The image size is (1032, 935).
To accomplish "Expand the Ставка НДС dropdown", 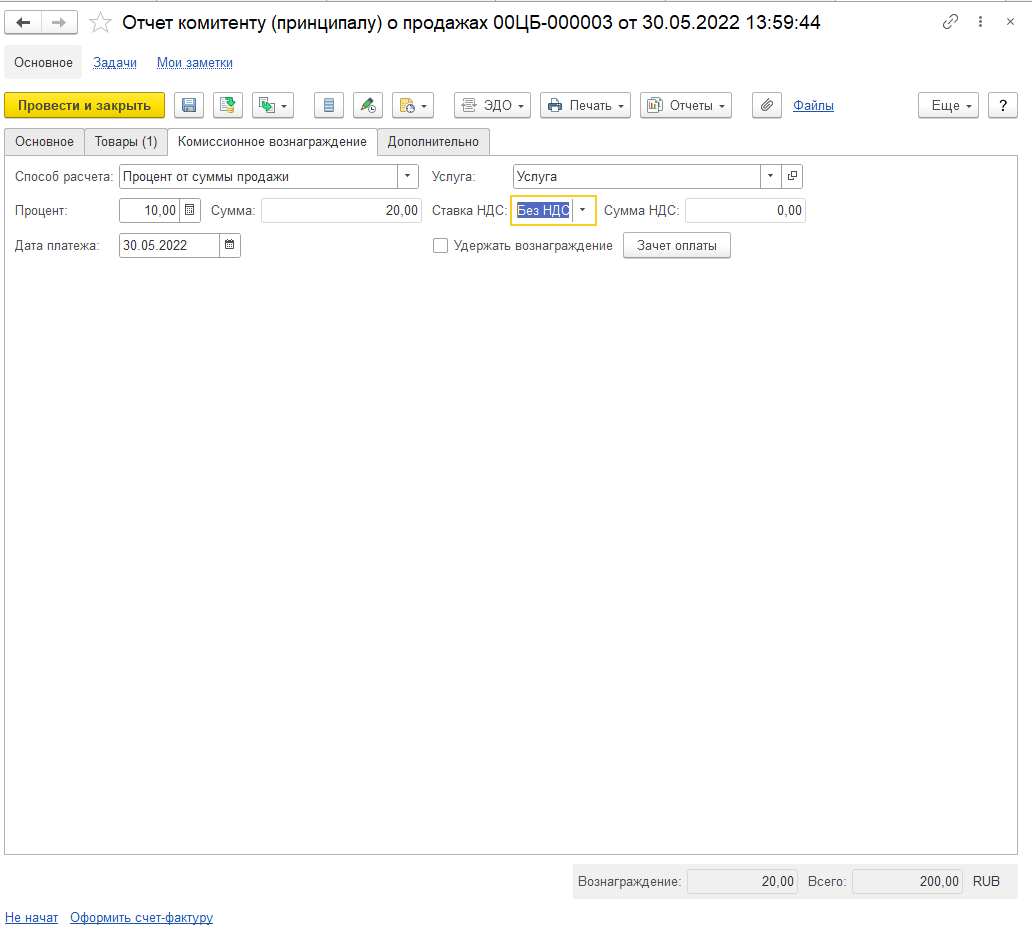I will pos(583,211).
